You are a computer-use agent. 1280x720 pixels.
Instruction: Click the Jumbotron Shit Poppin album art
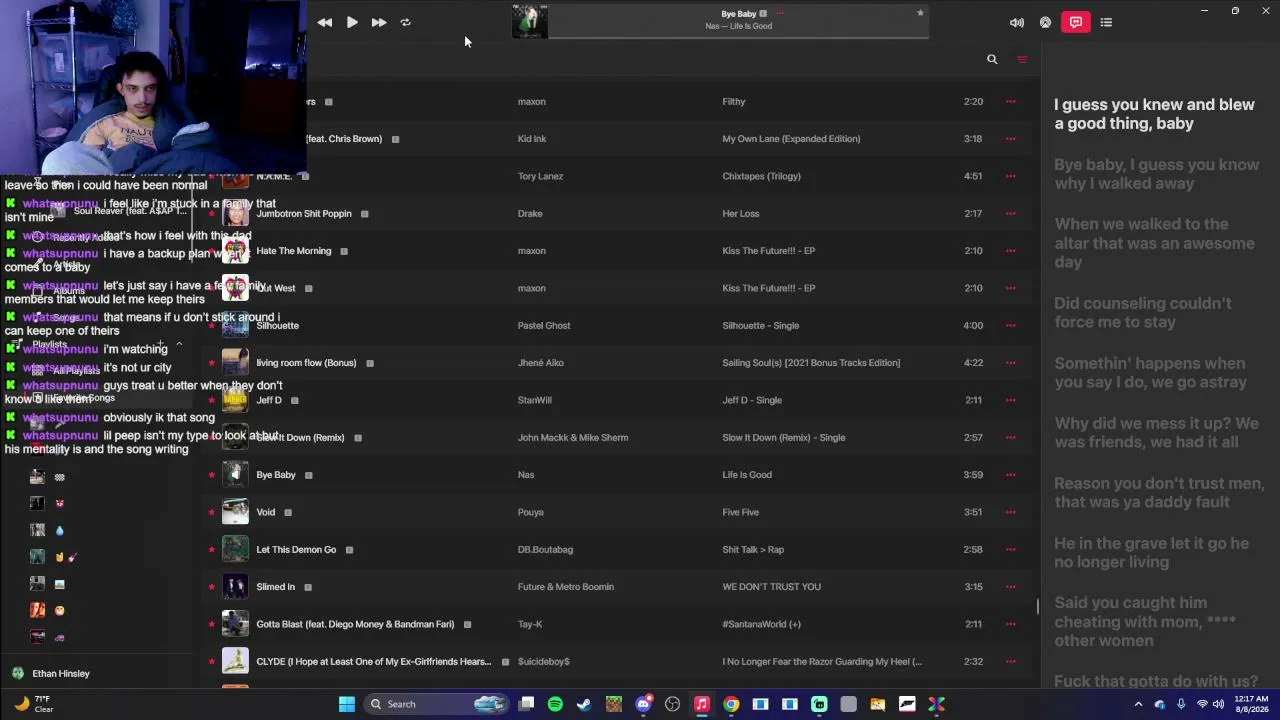pos(235,213)
